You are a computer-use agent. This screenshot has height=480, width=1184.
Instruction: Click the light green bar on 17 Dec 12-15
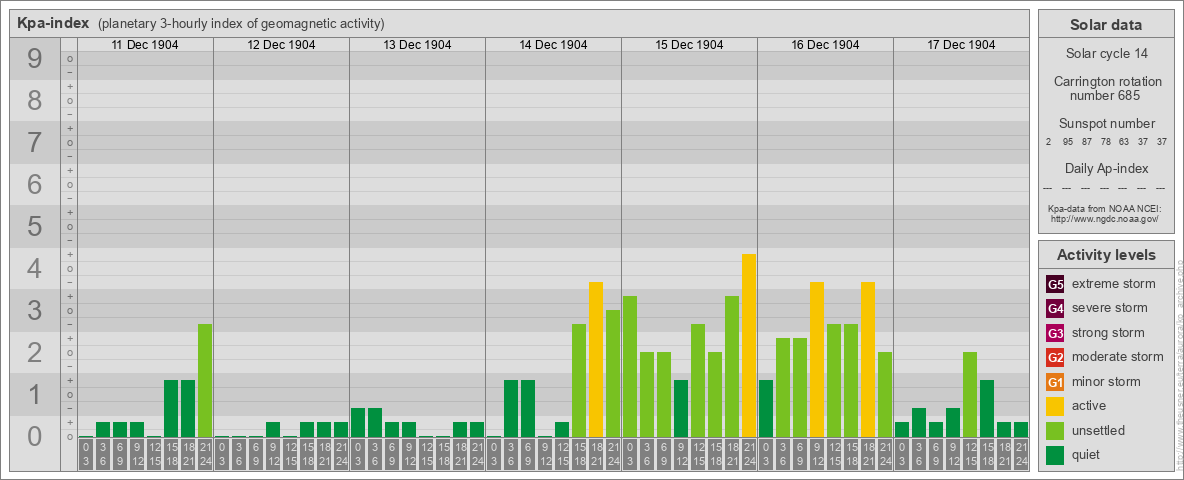click(970, 395)
